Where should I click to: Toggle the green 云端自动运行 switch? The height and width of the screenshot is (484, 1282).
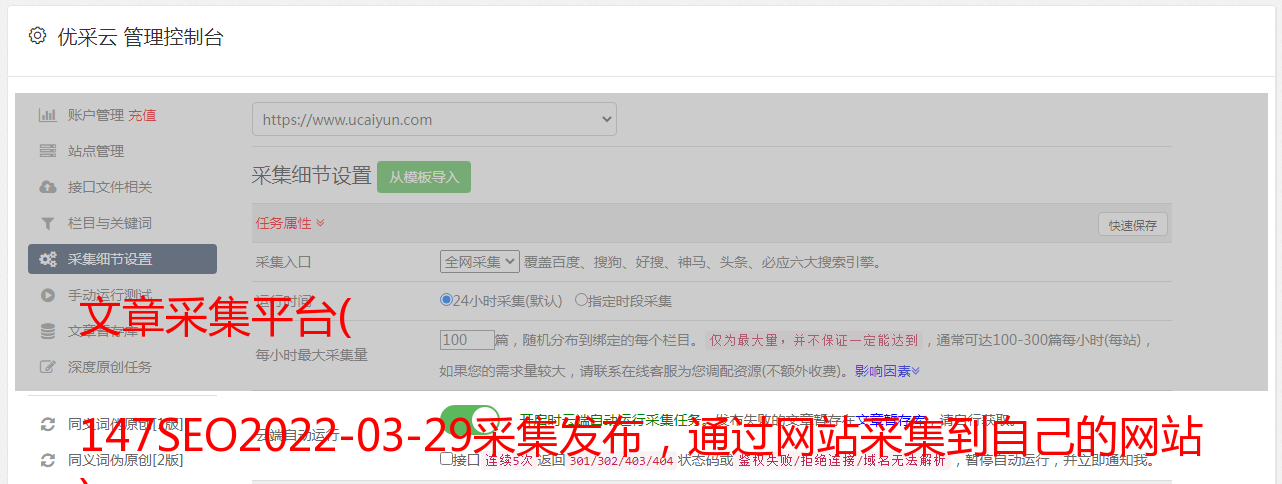(x=470, y=422)
